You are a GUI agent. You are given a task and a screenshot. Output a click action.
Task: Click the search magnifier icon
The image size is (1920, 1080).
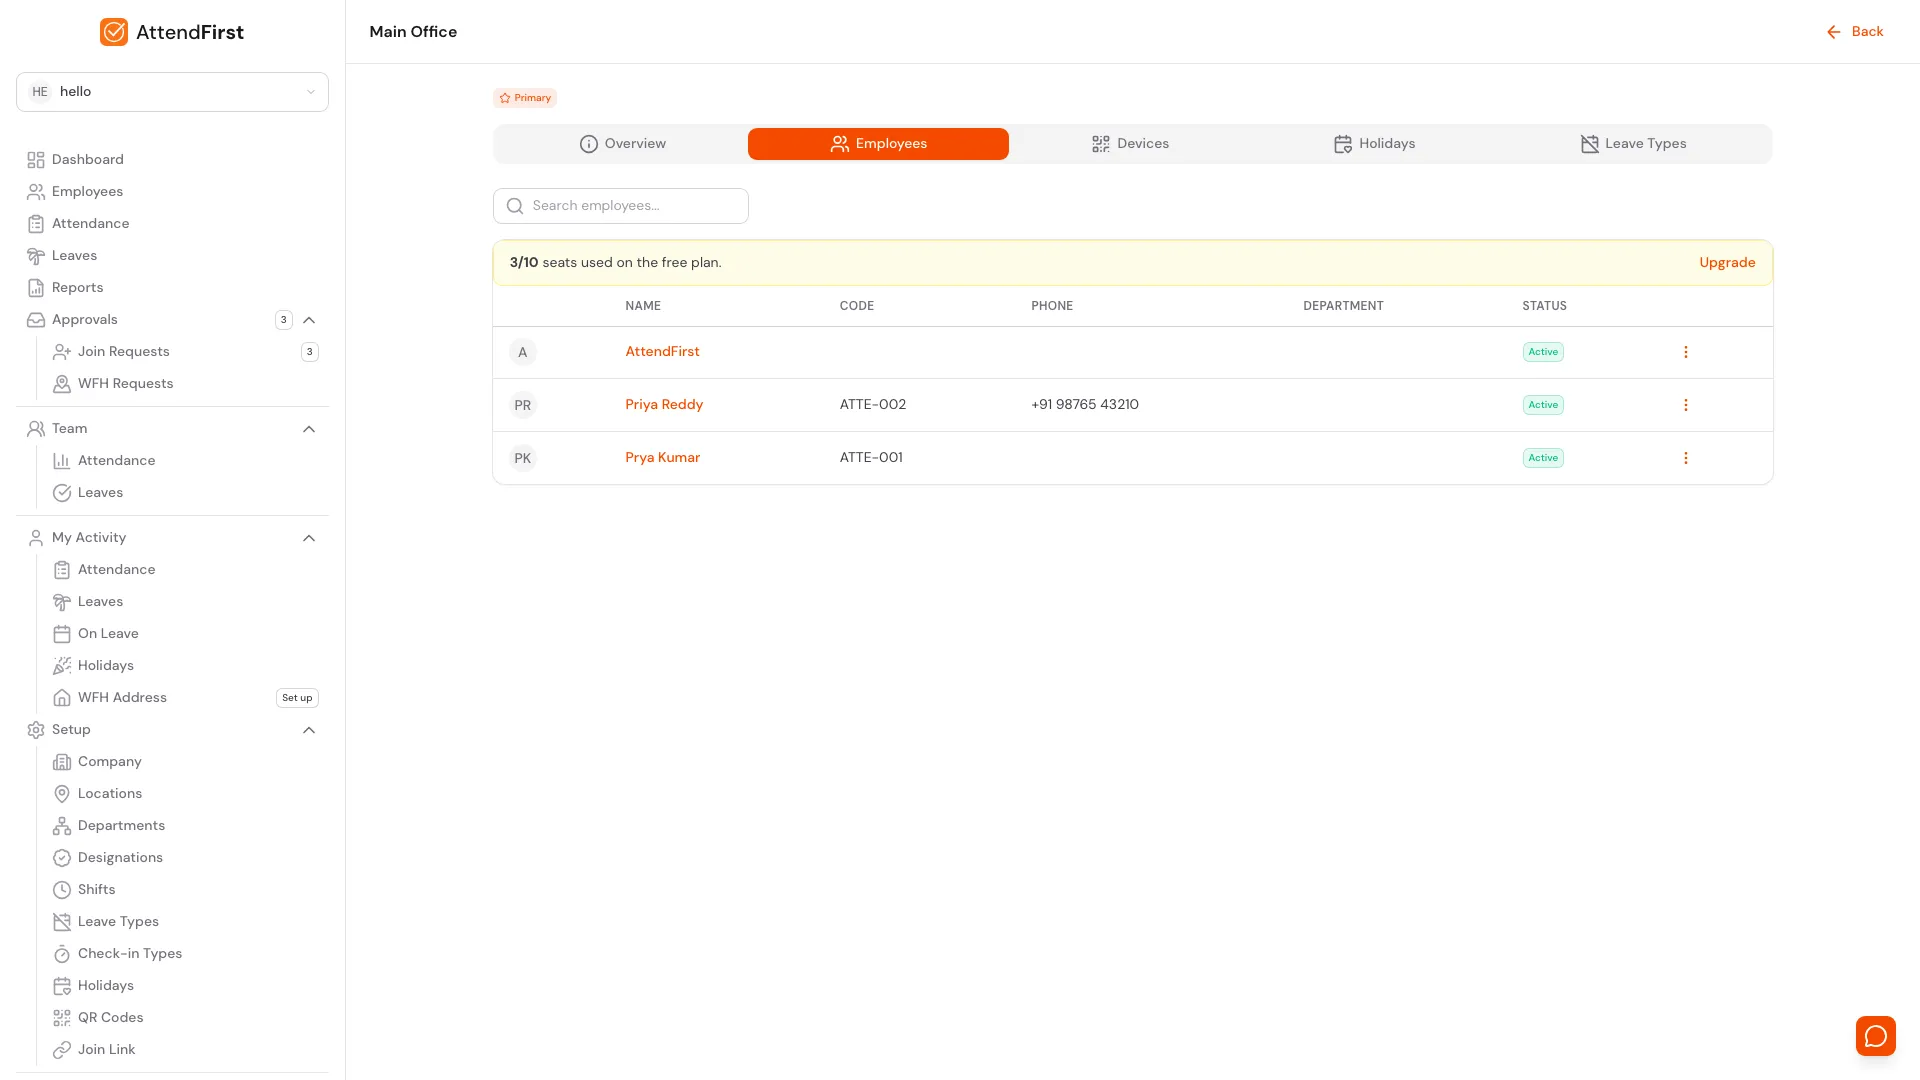tap(515, 206)
